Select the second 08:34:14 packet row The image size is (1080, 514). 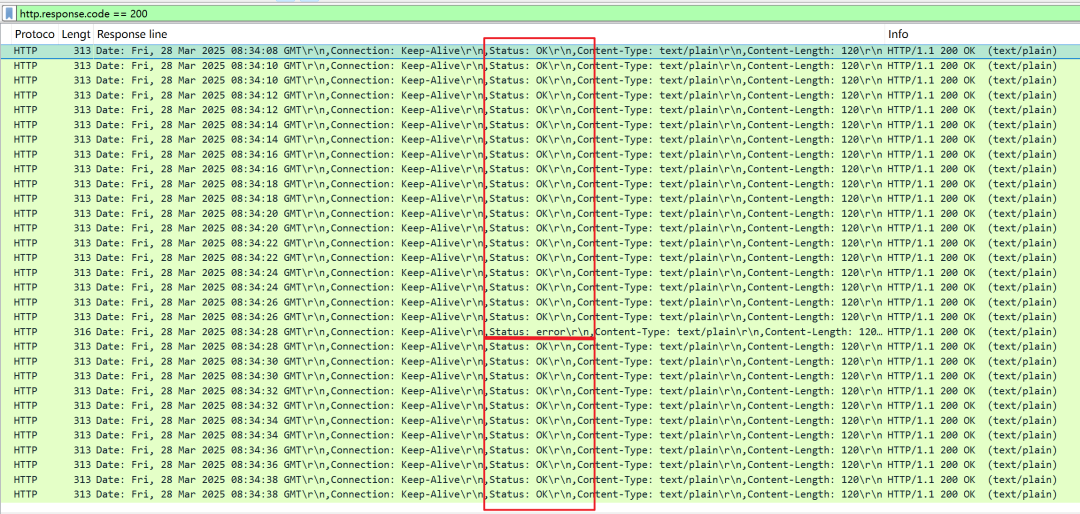(x=300, y=139)
